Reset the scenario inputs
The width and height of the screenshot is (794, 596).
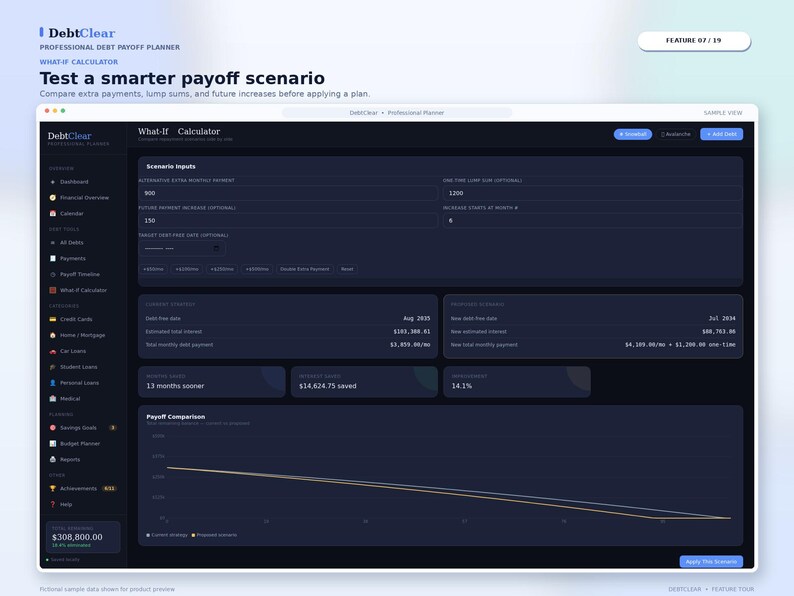(347, 269)
